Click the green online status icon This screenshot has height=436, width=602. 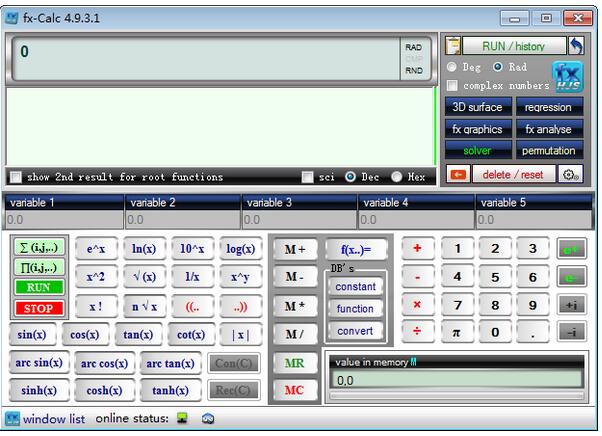point(182,418)
